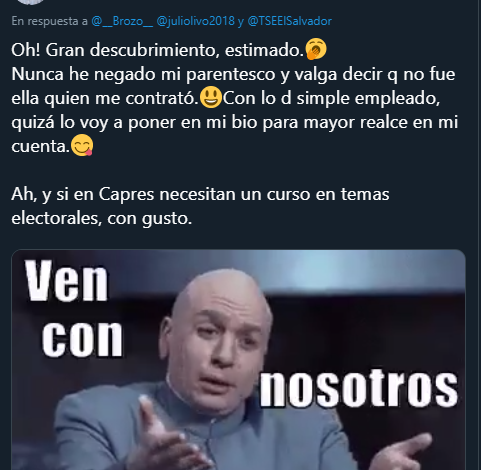This screenshot has width=481, height=470.
Task: Click the 'Ven' caption text on the GIF
Action: point(67,281)
